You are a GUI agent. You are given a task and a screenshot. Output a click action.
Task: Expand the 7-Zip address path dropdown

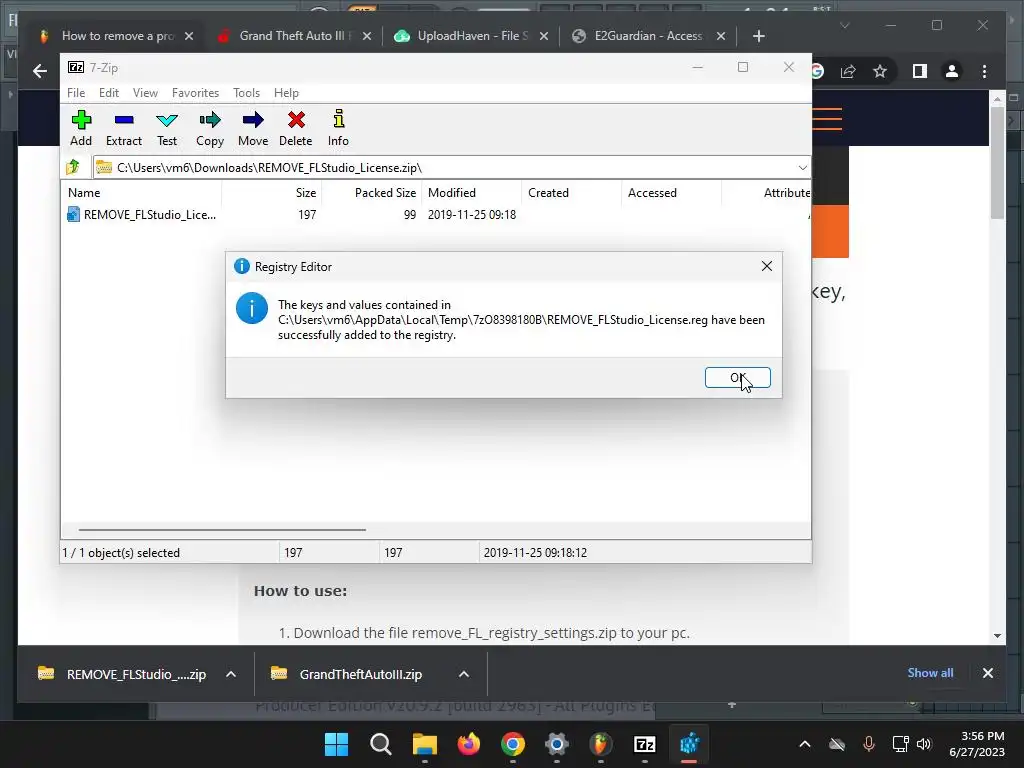[x=802, y=168]
